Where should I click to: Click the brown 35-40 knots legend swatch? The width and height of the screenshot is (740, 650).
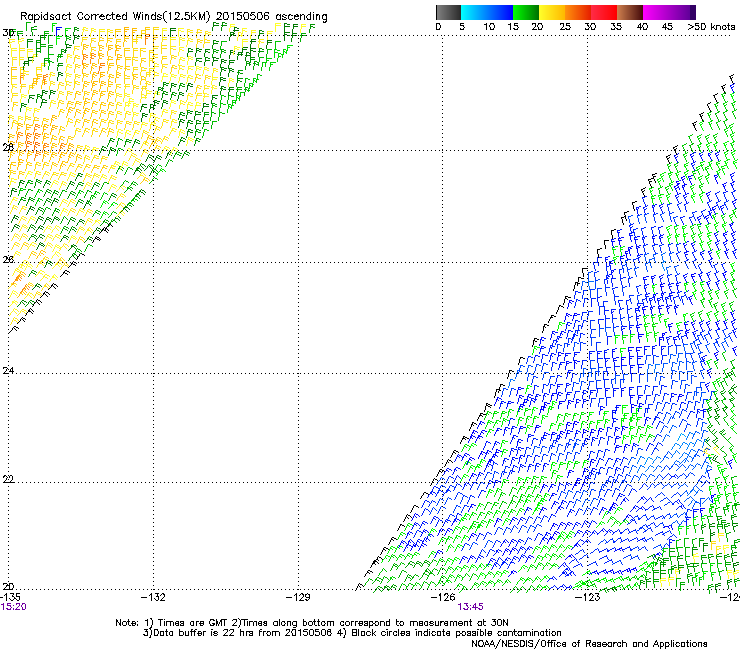(630, 12)
